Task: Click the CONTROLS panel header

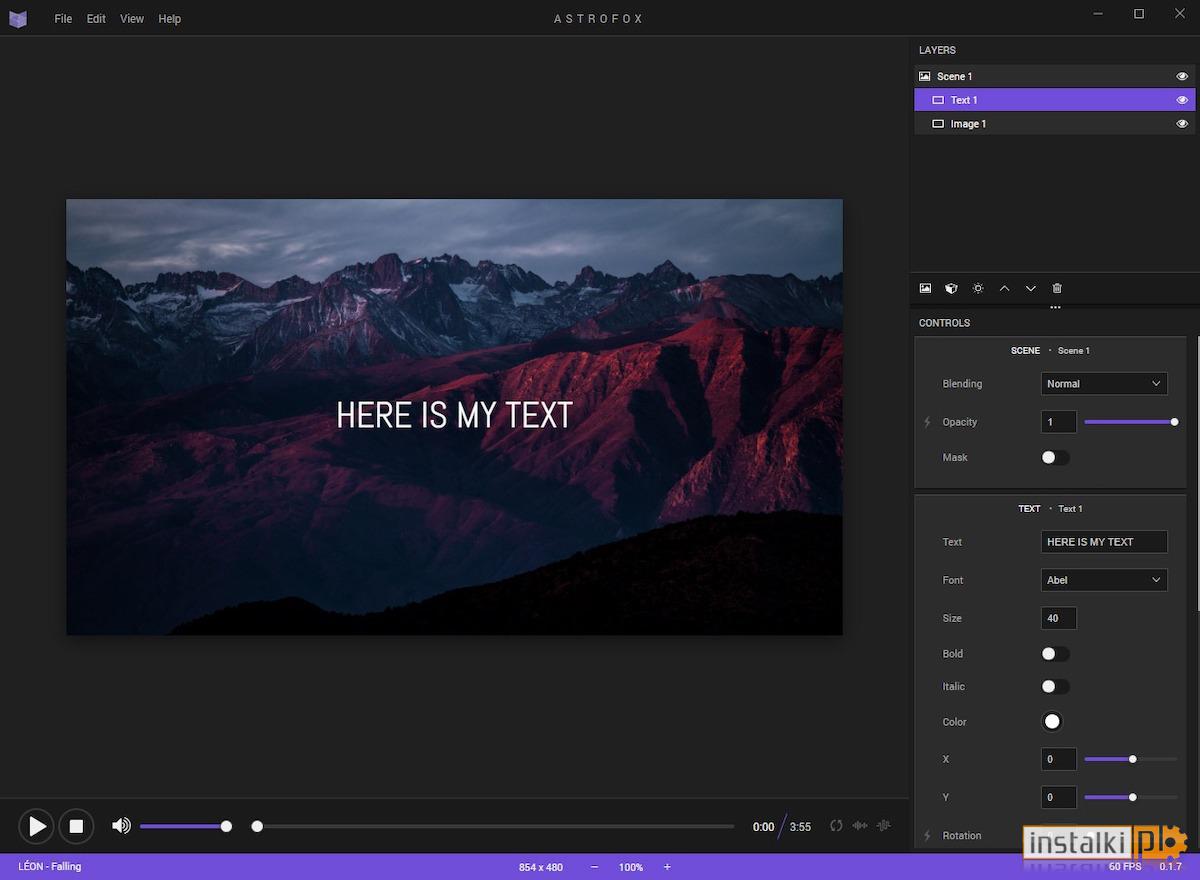Action: click(945, 323)
